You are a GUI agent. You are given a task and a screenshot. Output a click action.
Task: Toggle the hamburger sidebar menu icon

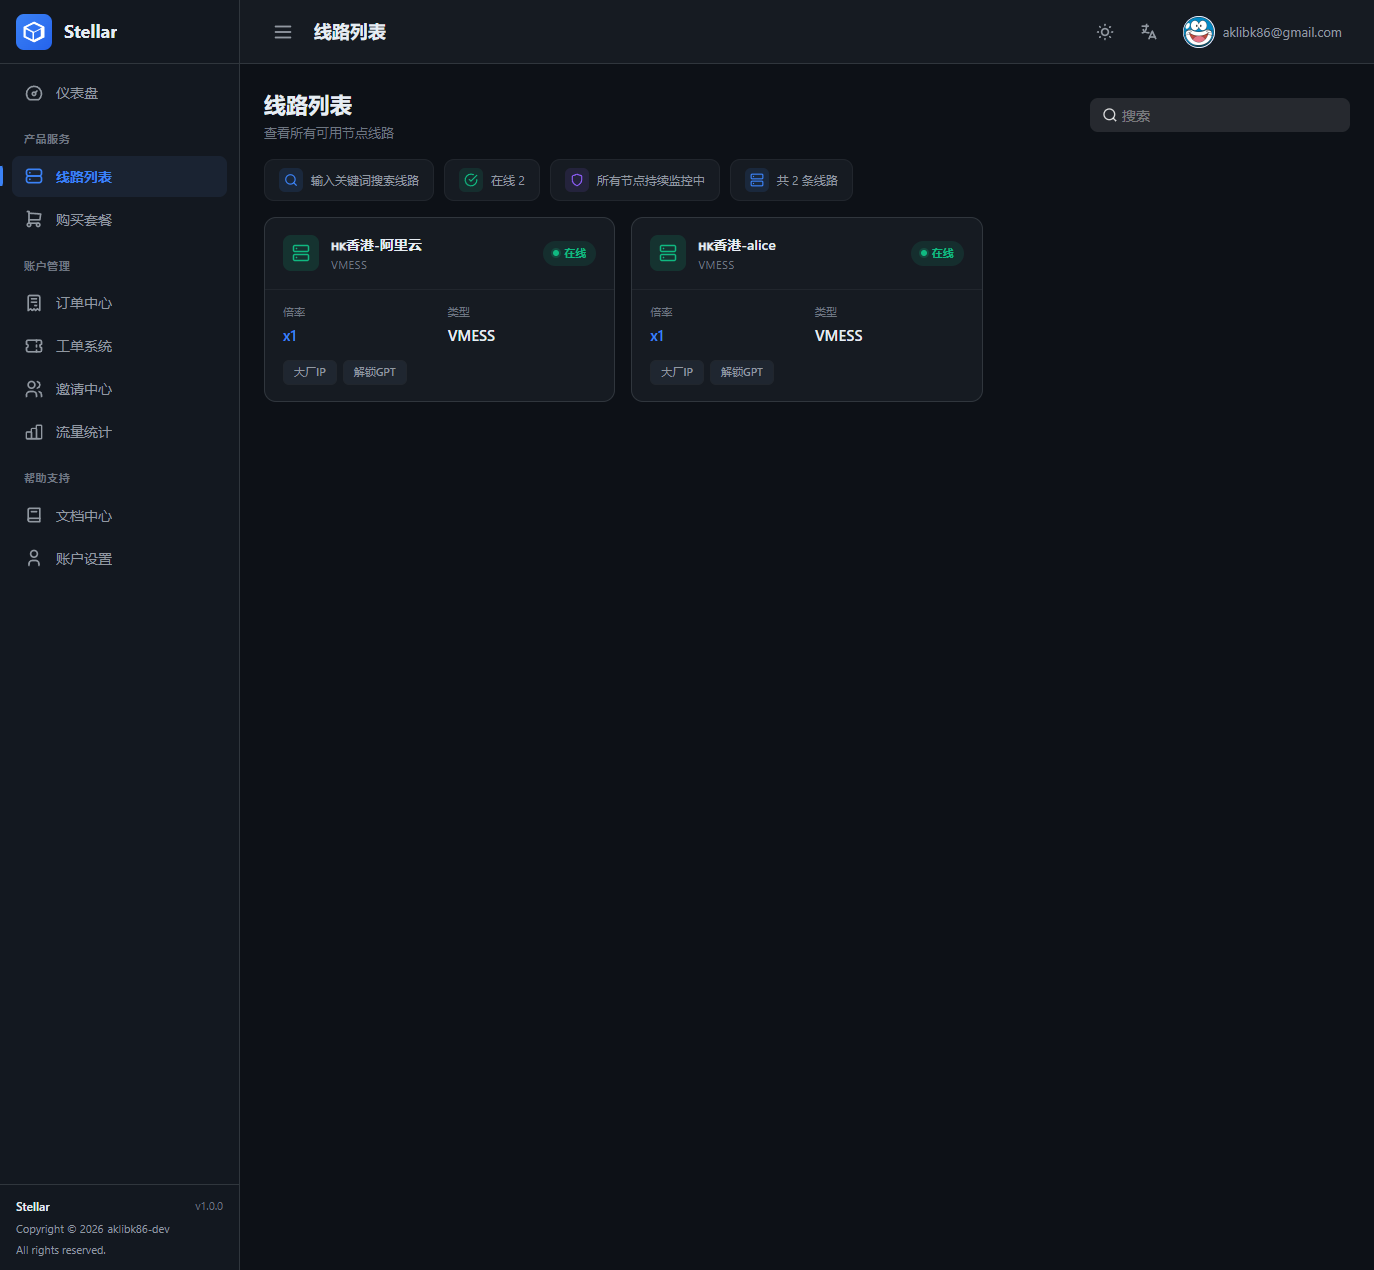[283, 32]
